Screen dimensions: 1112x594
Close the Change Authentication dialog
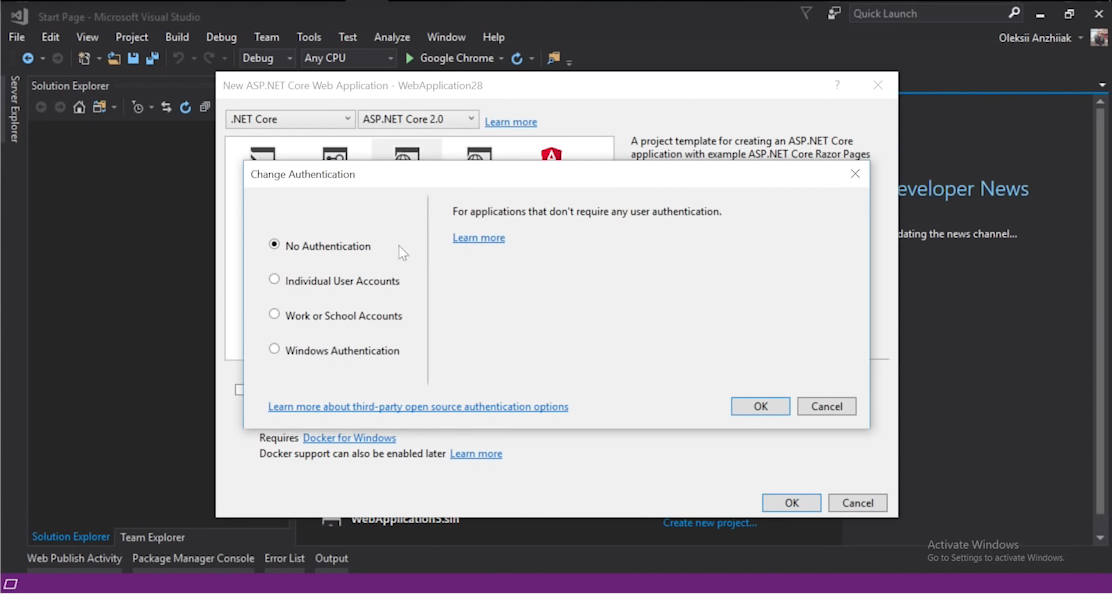click(x=855, y=174)
